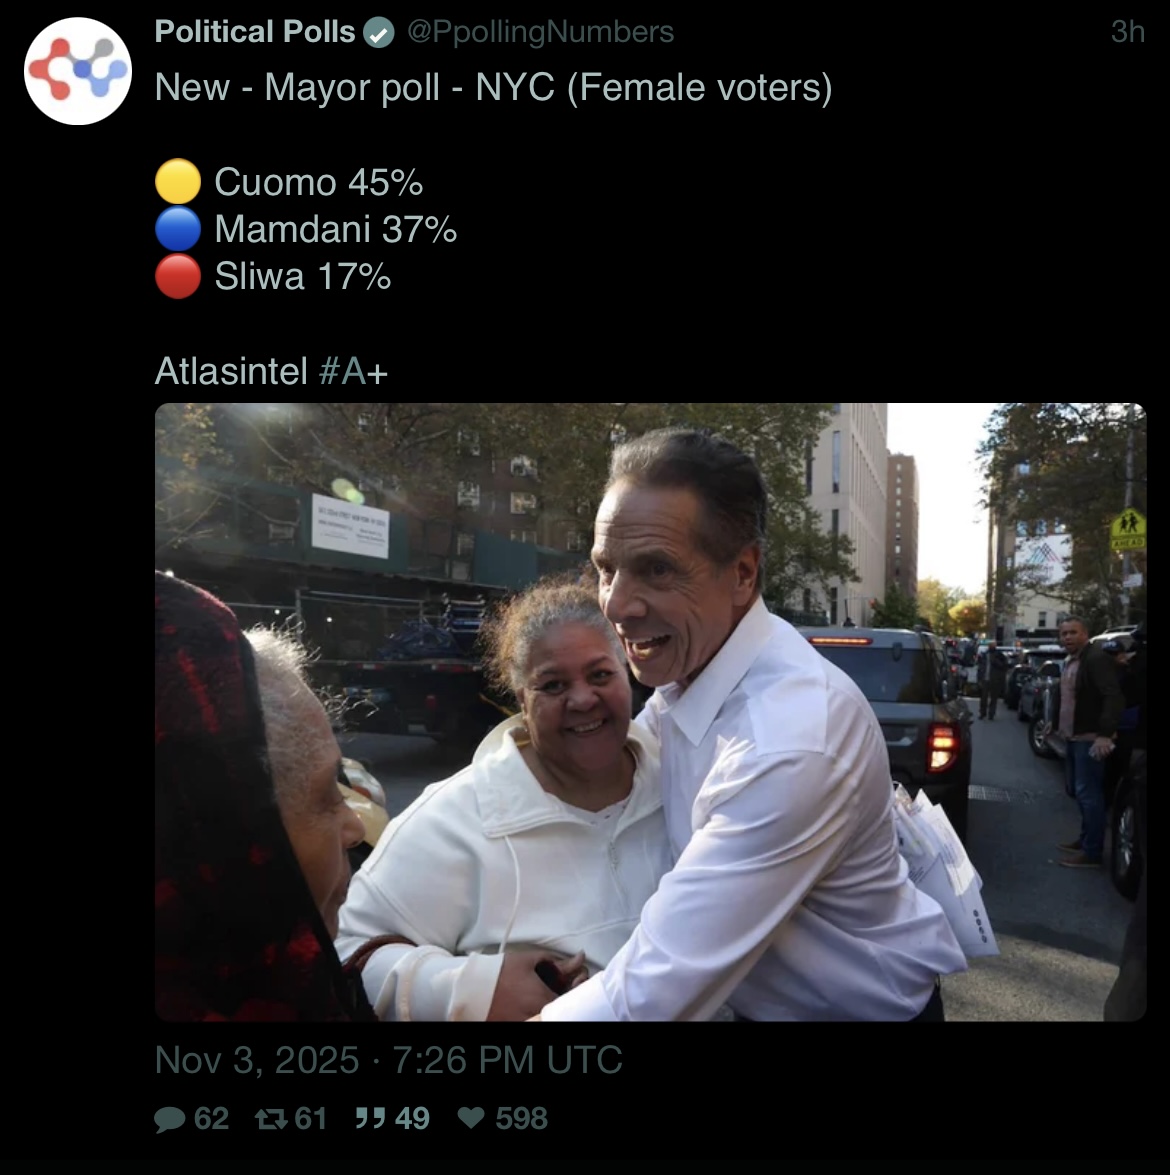Open the attached street photo
This screenshot has width=1170, height=1175.
click(650, 712)
